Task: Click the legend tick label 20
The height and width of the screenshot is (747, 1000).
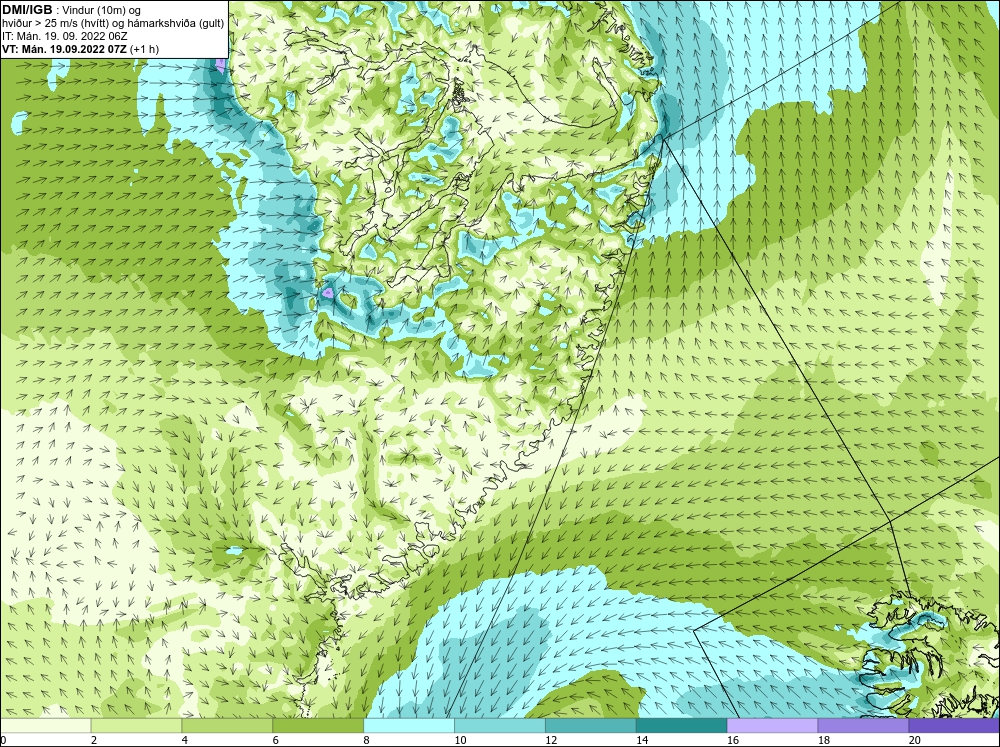Action: pos(915,740)
